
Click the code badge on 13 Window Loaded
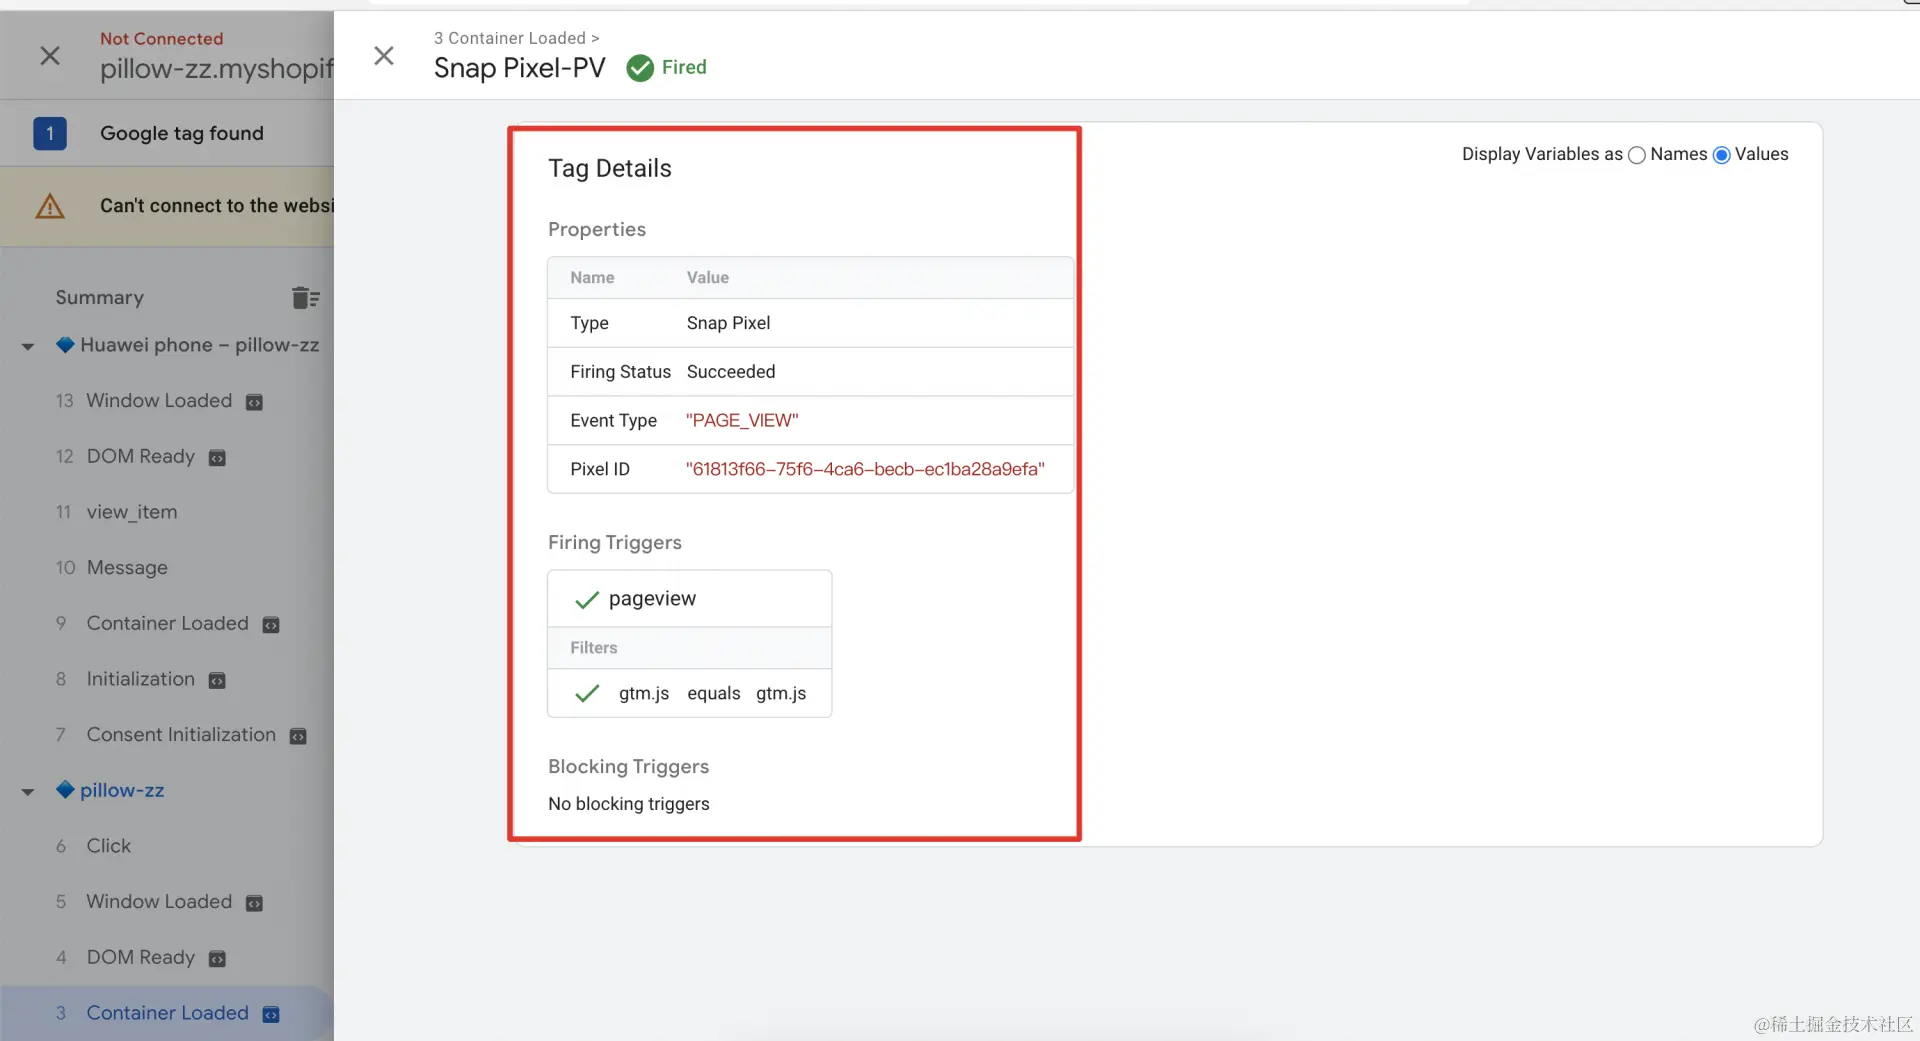tap(255, 402)
